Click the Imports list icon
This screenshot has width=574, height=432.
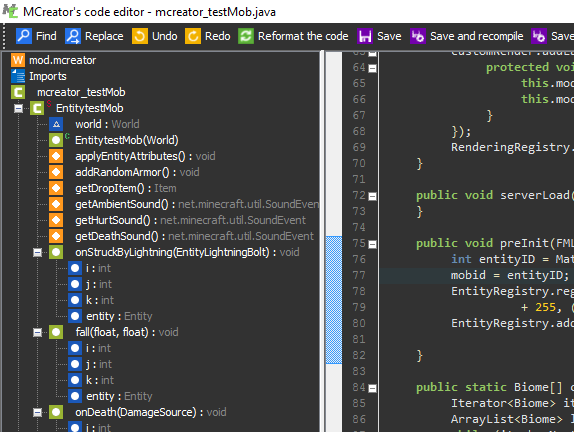pyautogui.click(x=18, y=76)
